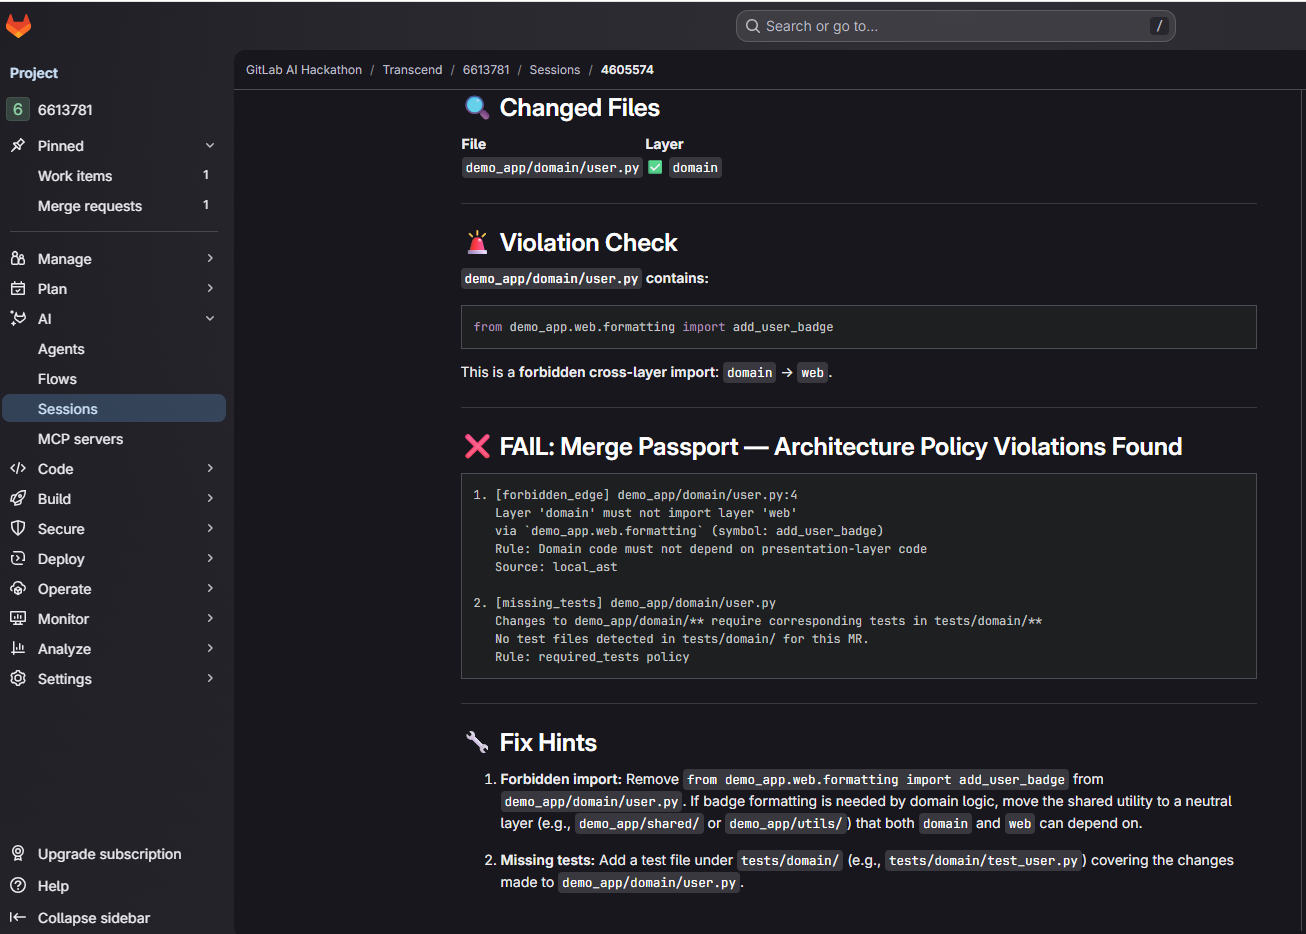Click the Settings gear icon

click(x=18, y=679)
